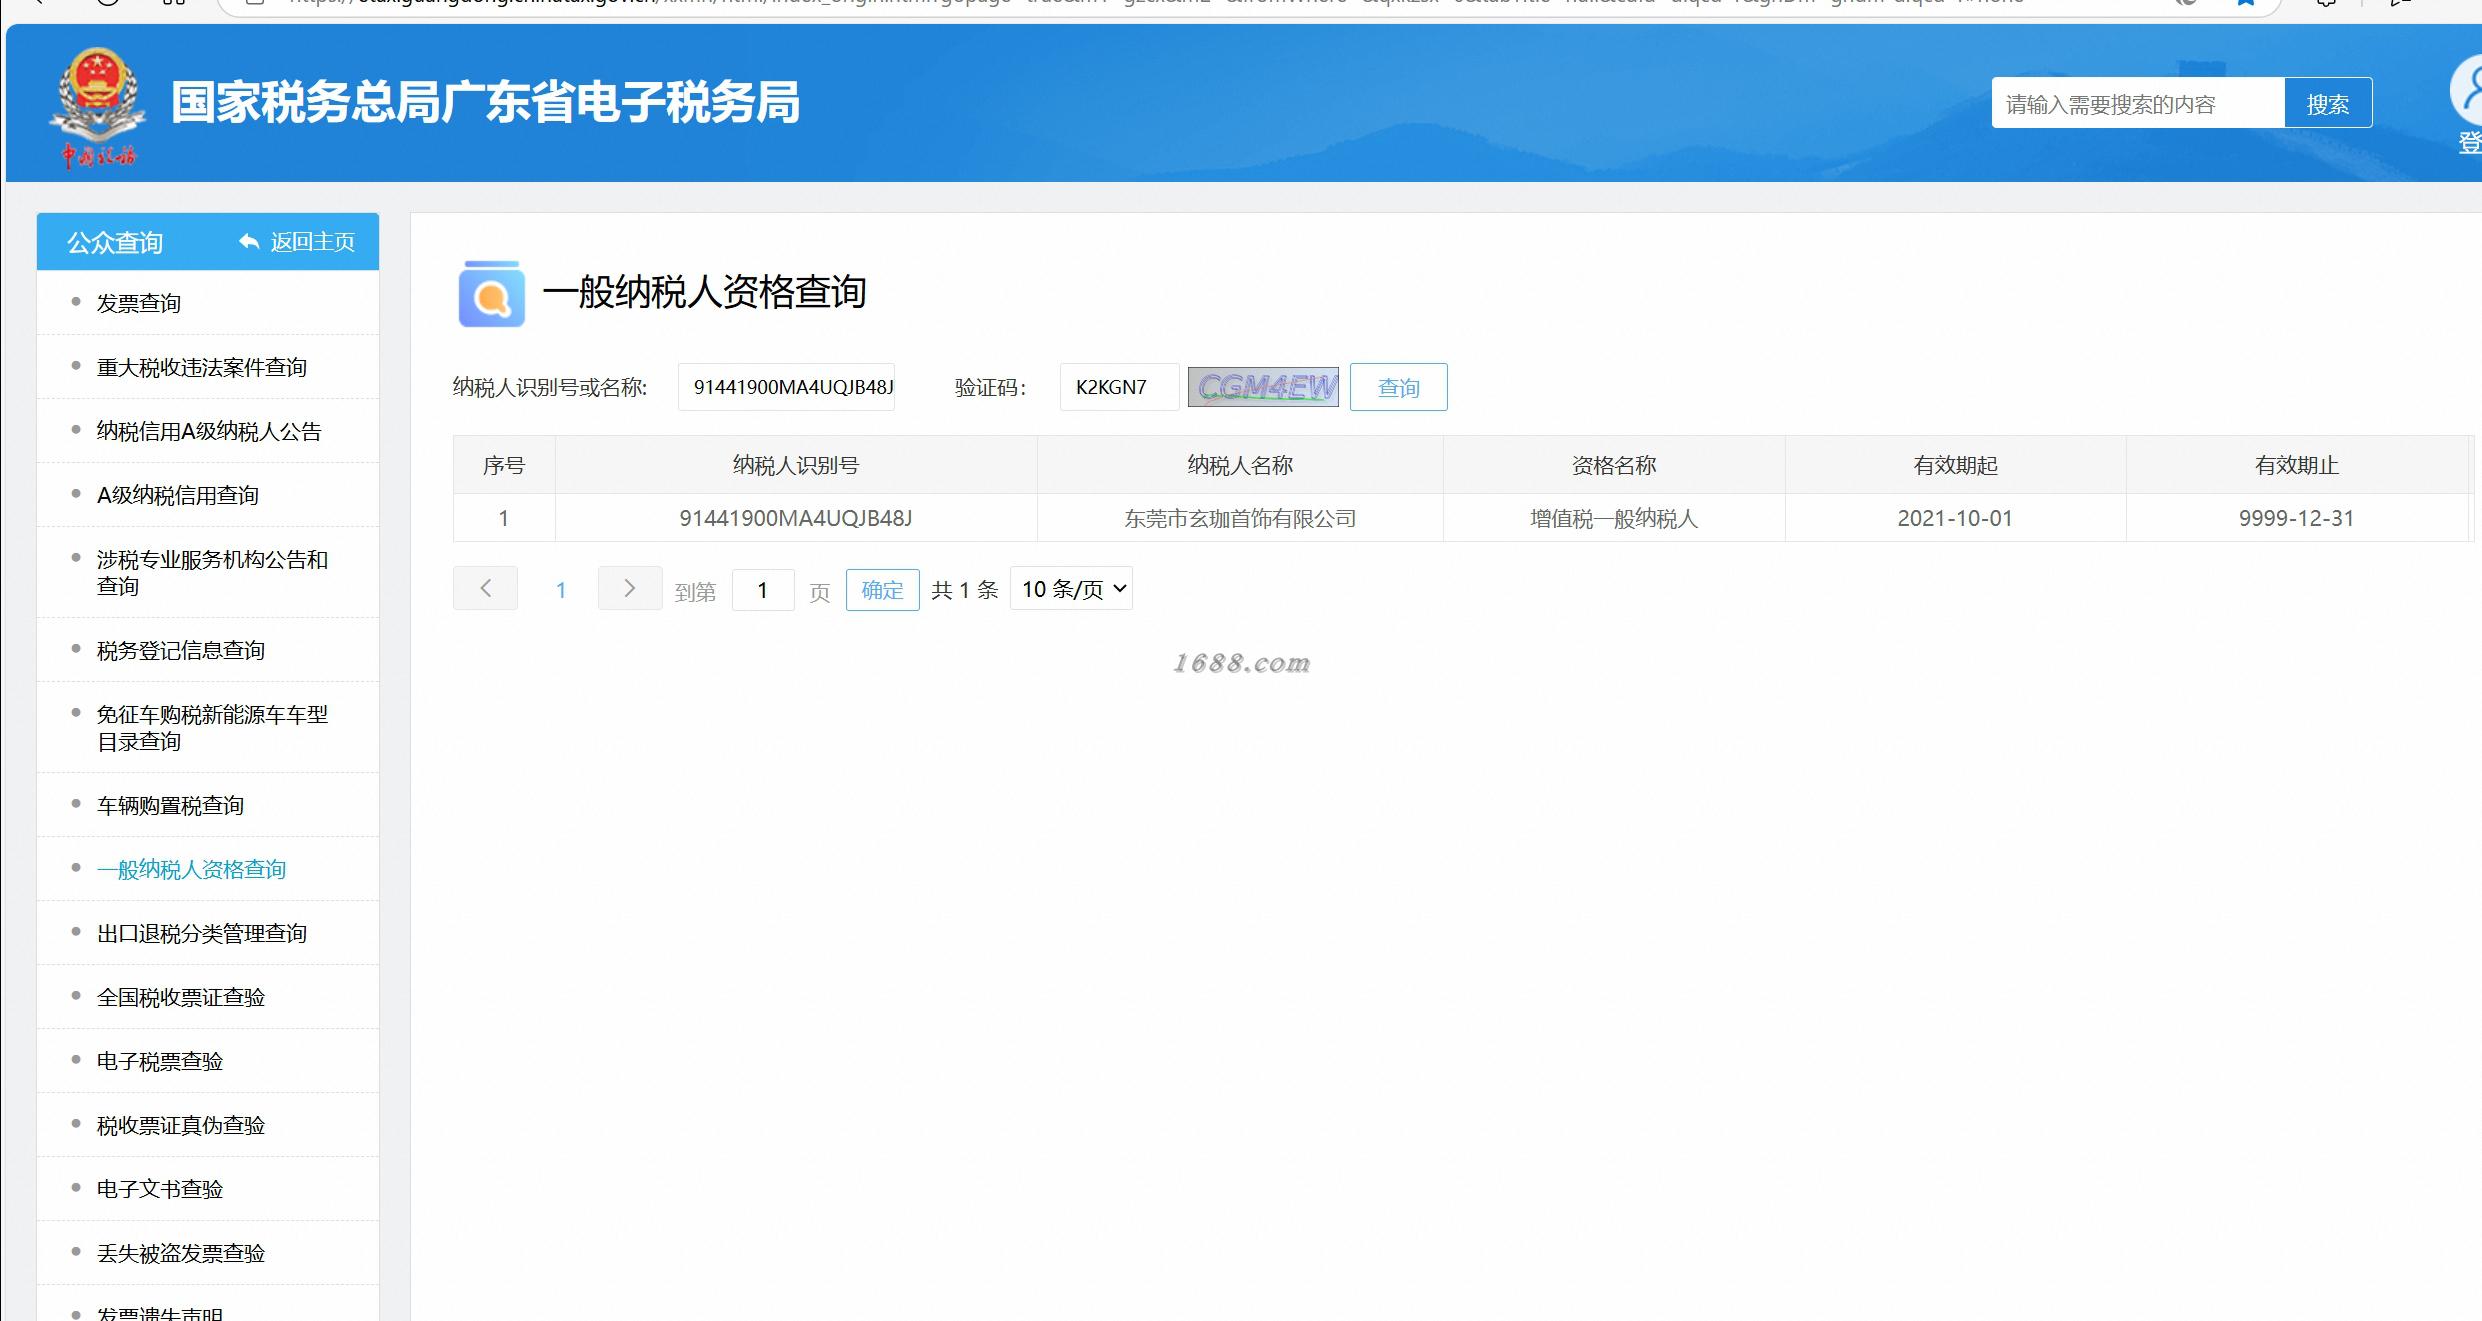
Task: Click the 9999-12-31 end date cell
Action: click(2296, 518)
